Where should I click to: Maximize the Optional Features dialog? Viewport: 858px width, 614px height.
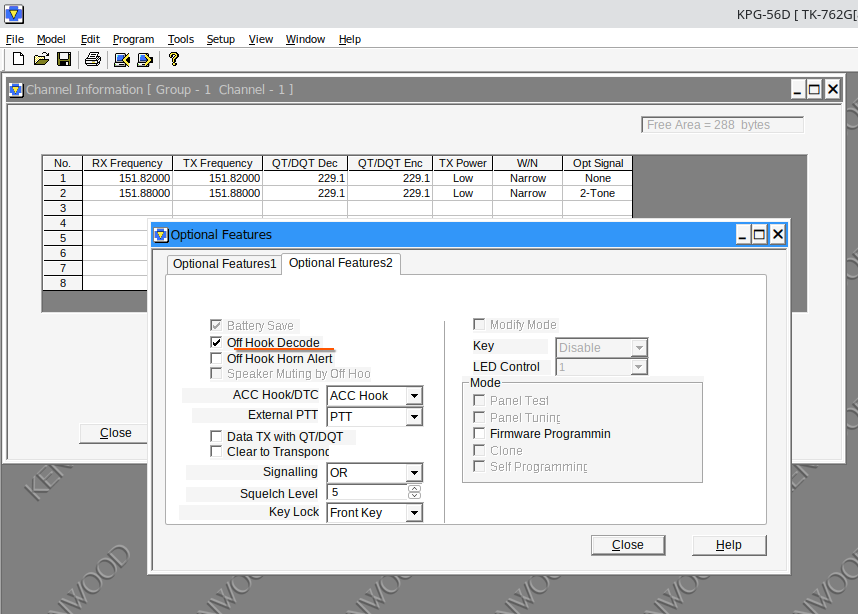759,235
